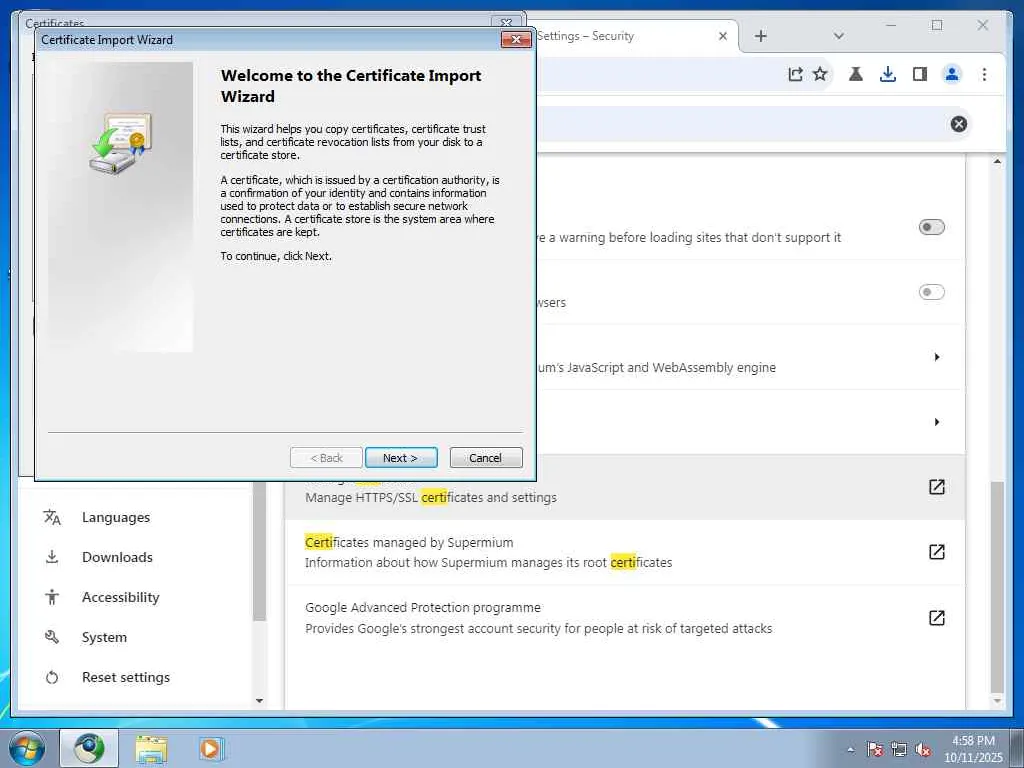Open Windows Explorer from taskbar
1024x768 pixels.
click(x=151, y=748)
